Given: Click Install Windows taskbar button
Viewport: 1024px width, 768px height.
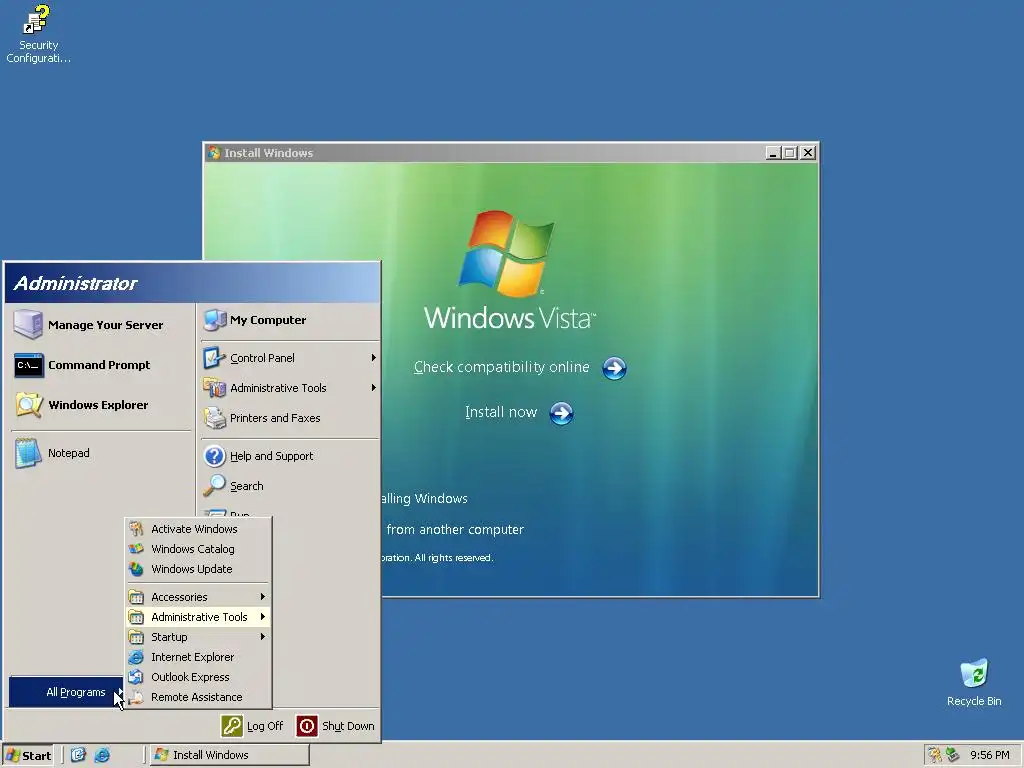Looking at the screenshot, I should click(x=229, y=755).
